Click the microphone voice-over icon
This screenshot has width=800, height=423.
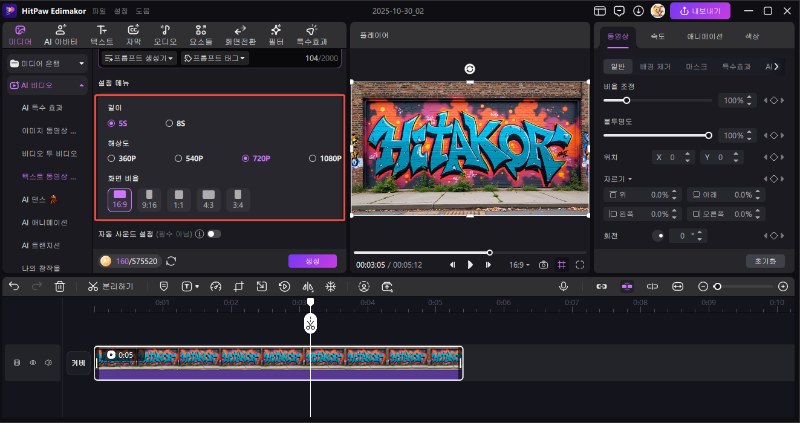point(563,286)
